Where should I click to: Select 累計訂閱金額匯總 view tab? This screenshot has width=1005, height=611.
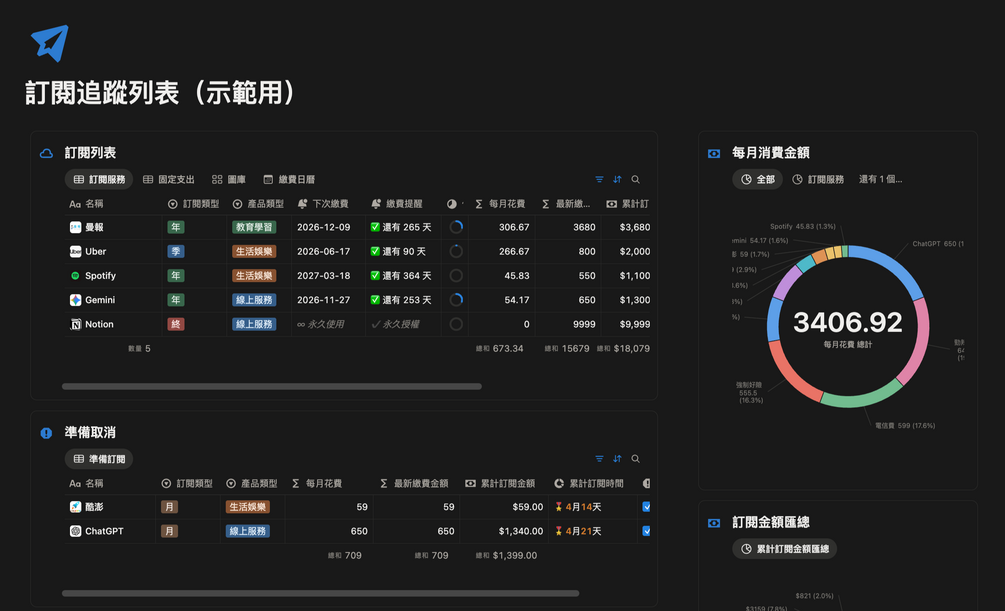pos(785,549)
